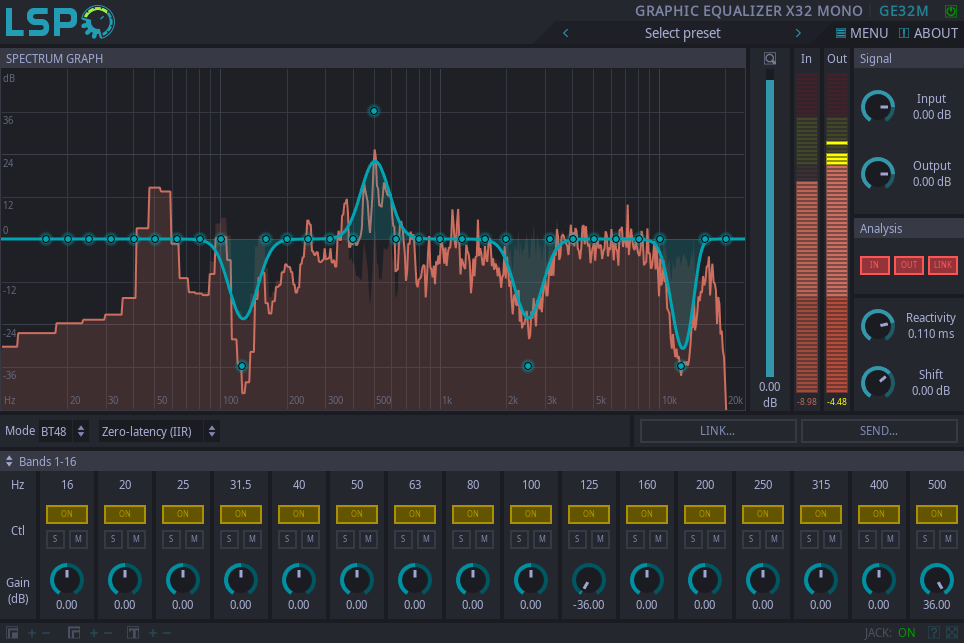
Task: Click the Input gain knob
Action: (878, 106)
